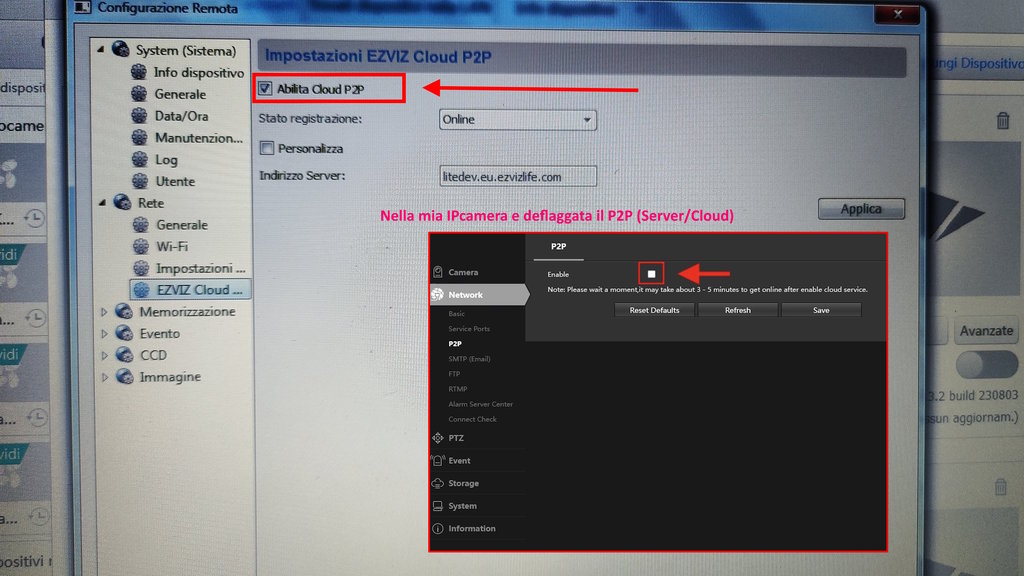Click the CCD globe icon

[x=124, y=355]
